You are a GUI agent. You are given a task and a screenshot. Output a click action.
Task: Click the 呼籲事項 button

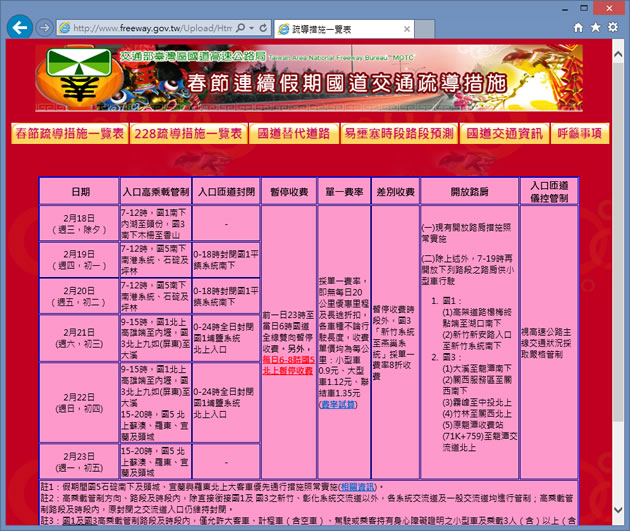click(x=580, y=133)
